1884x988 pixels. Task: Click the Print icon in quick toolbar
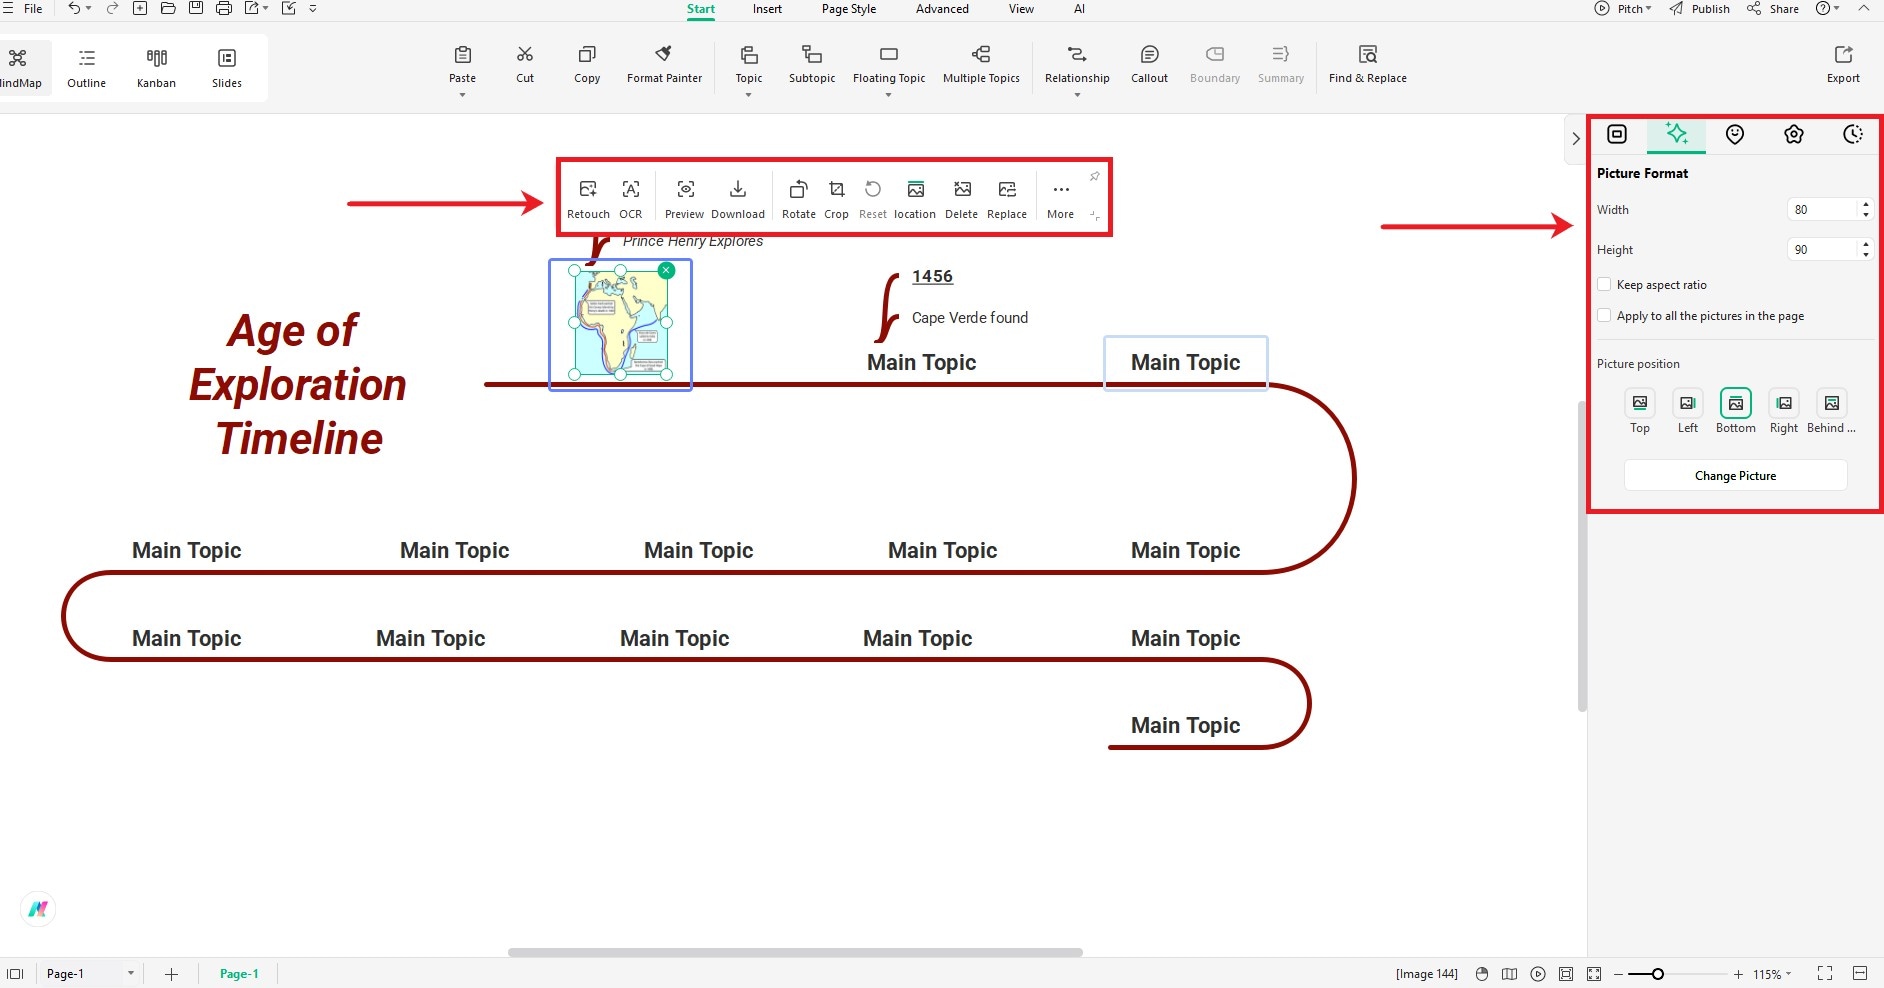[x=224, y=8]
